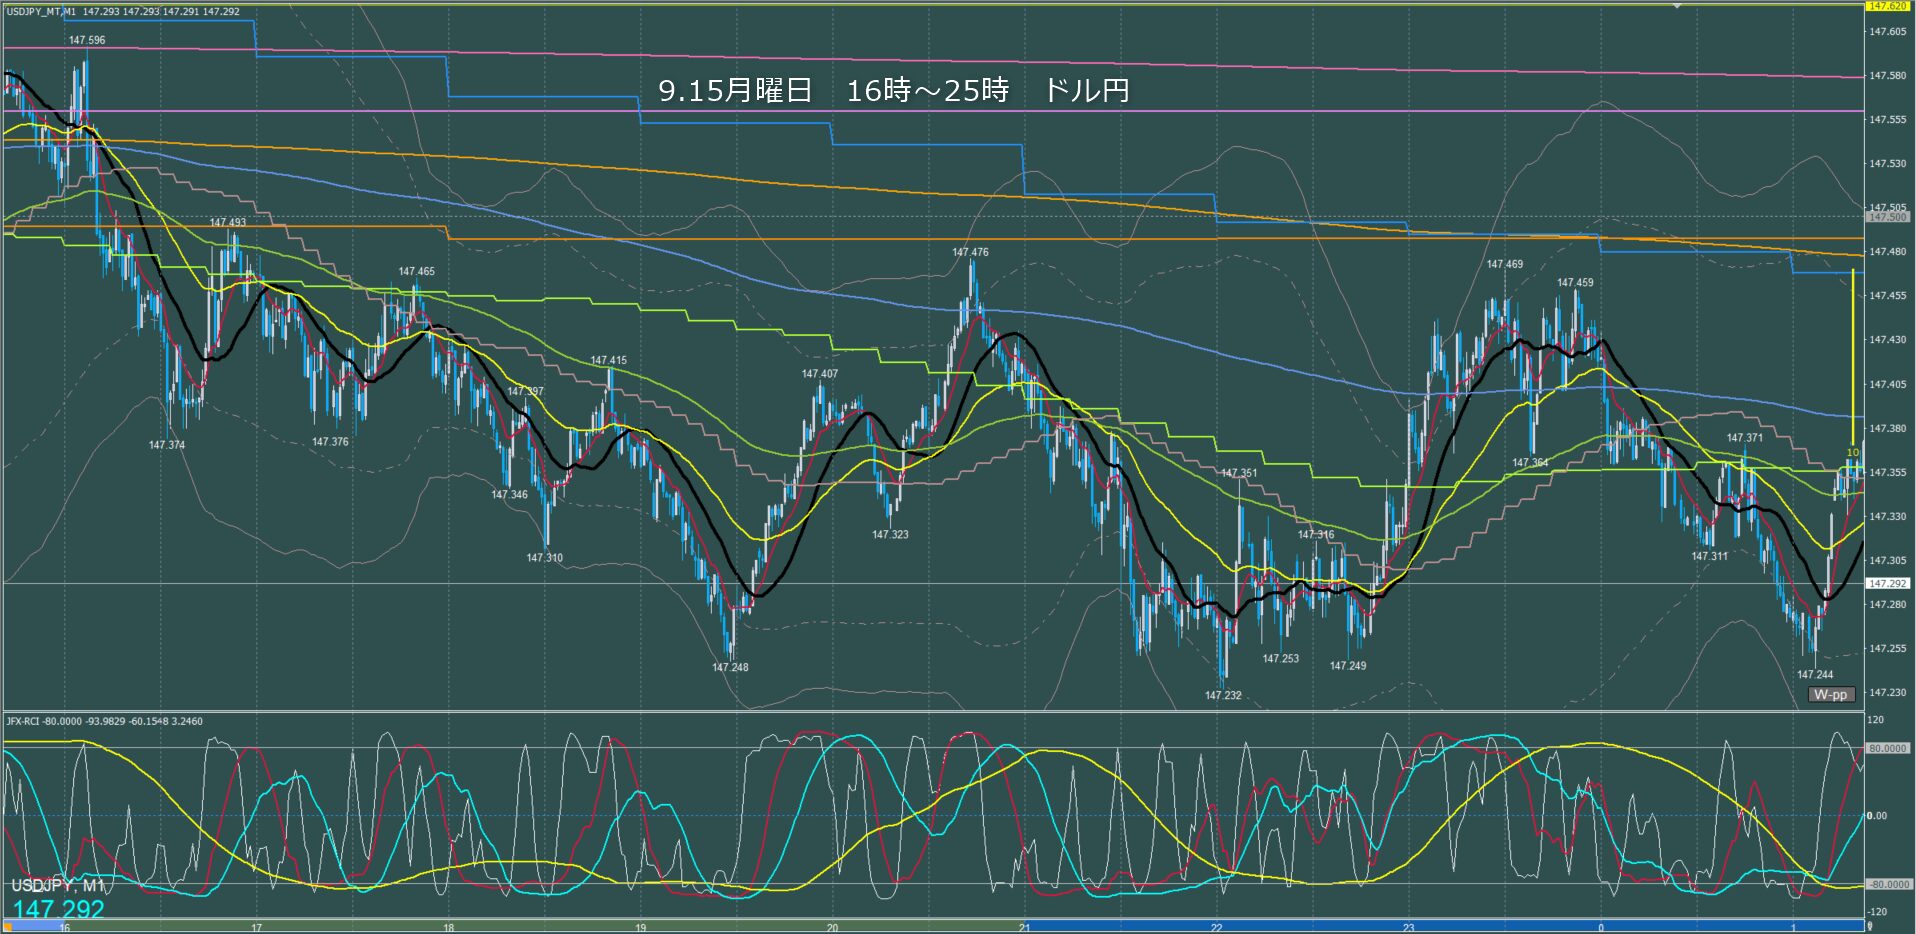
Task: Click the orange square on bottom timeline
Action: [x=8, y=927]
